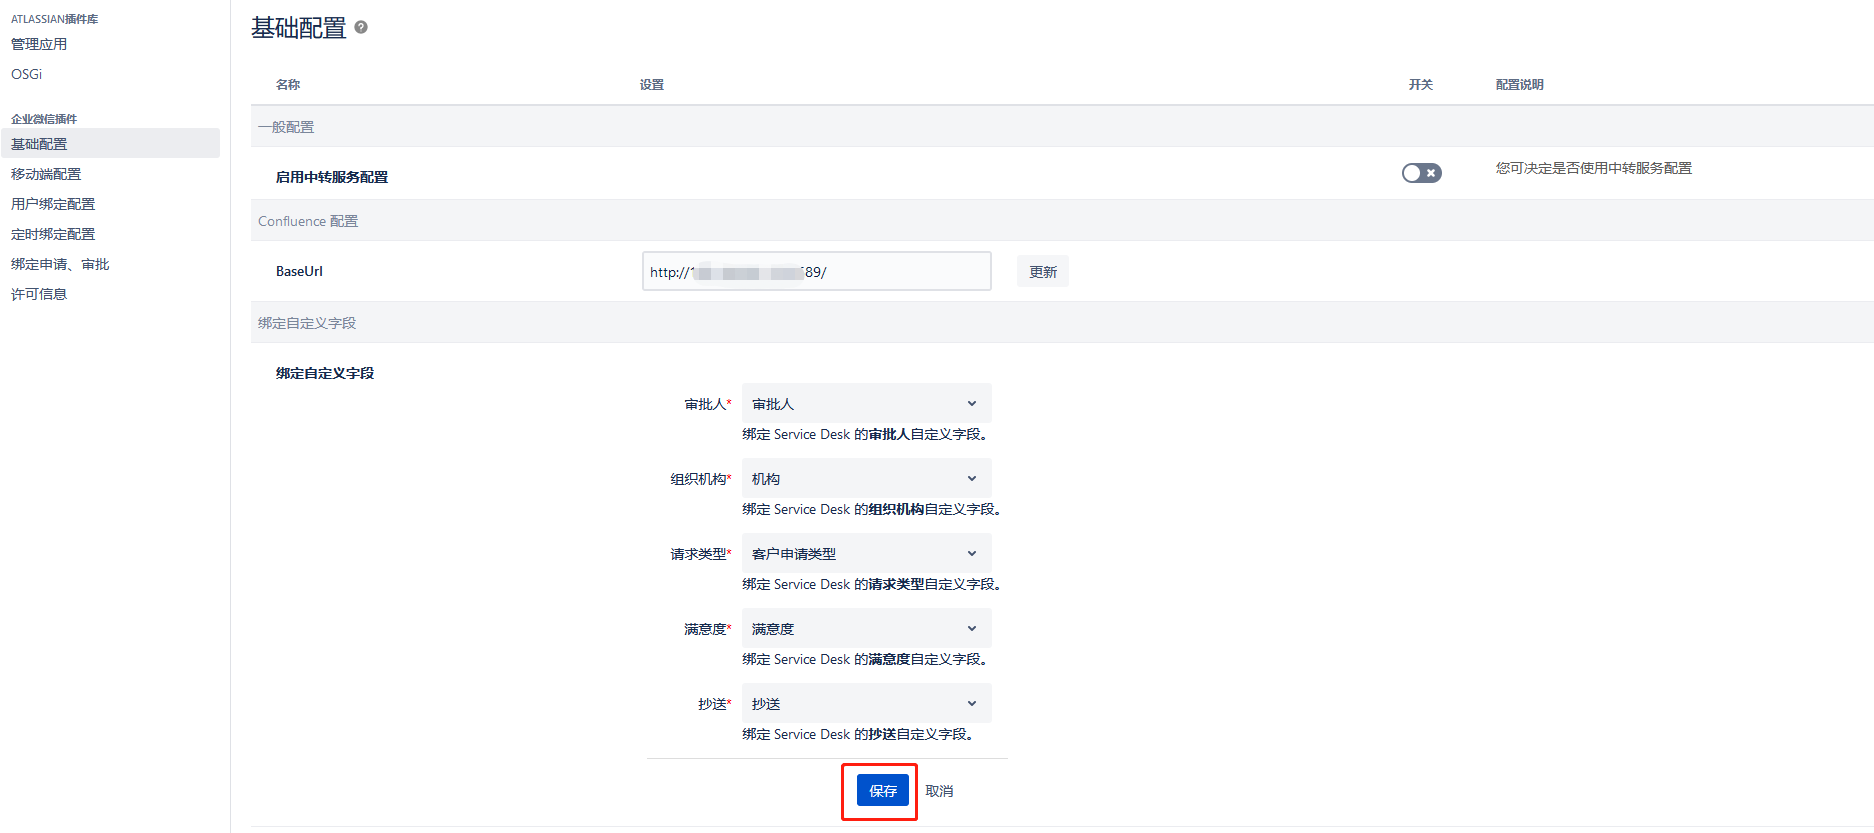Navigate to 定时绑定配置
This screenshot has width=1874, height=833.
(53, 234)
